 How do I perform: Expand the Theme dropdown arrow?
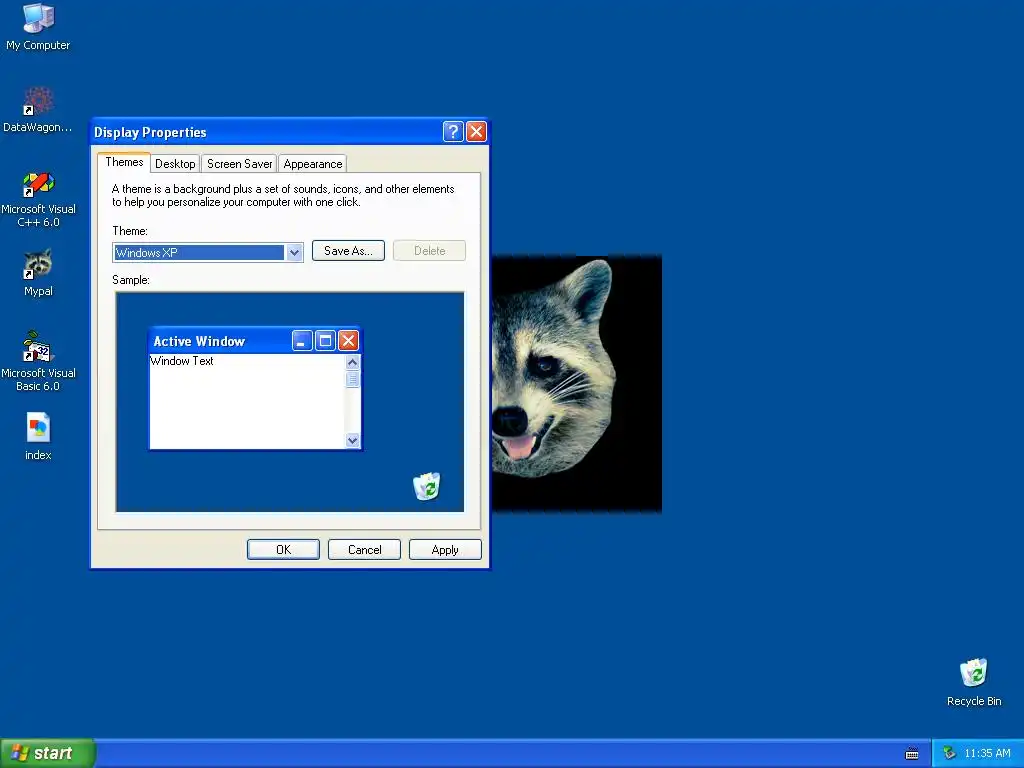(x=294, y=252)
